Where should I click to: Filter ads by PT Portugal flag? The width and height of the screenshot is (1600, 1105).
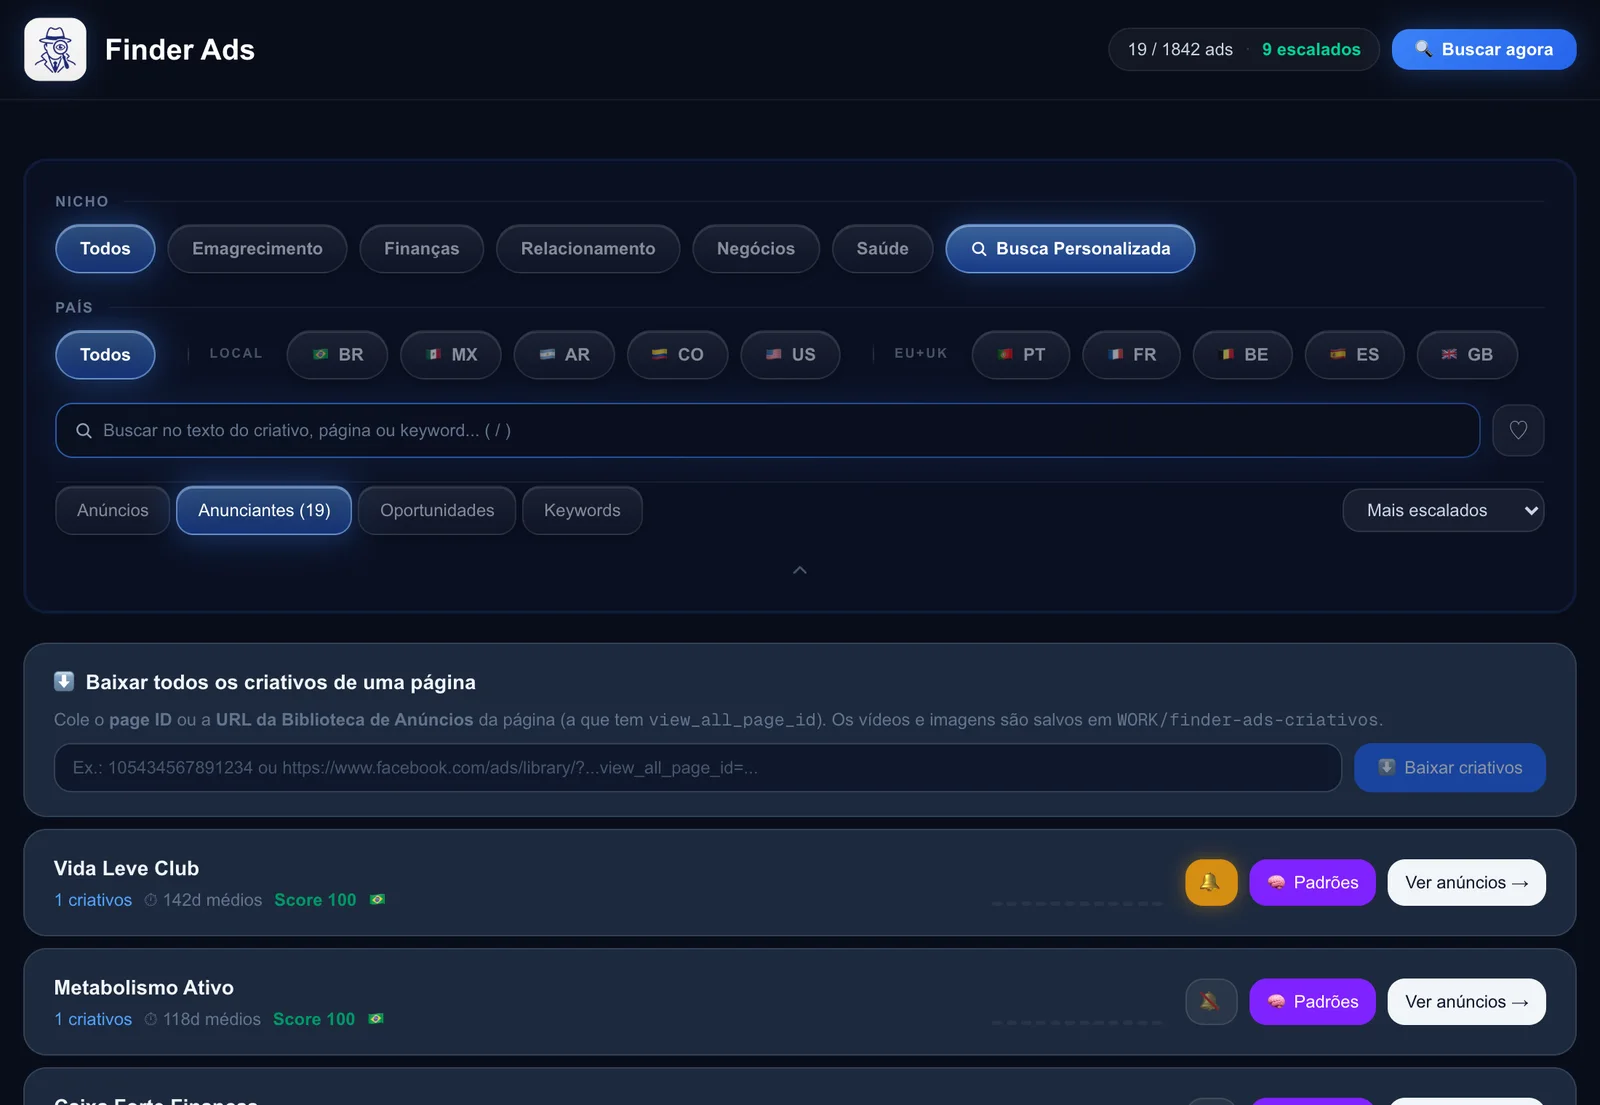(1021, 354)
